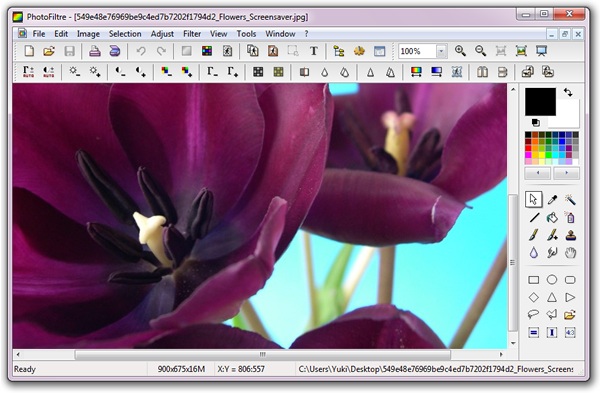Screen dimensions: 600x393
Task: Click Gamma plus icon
Action: tap(232, 72)
